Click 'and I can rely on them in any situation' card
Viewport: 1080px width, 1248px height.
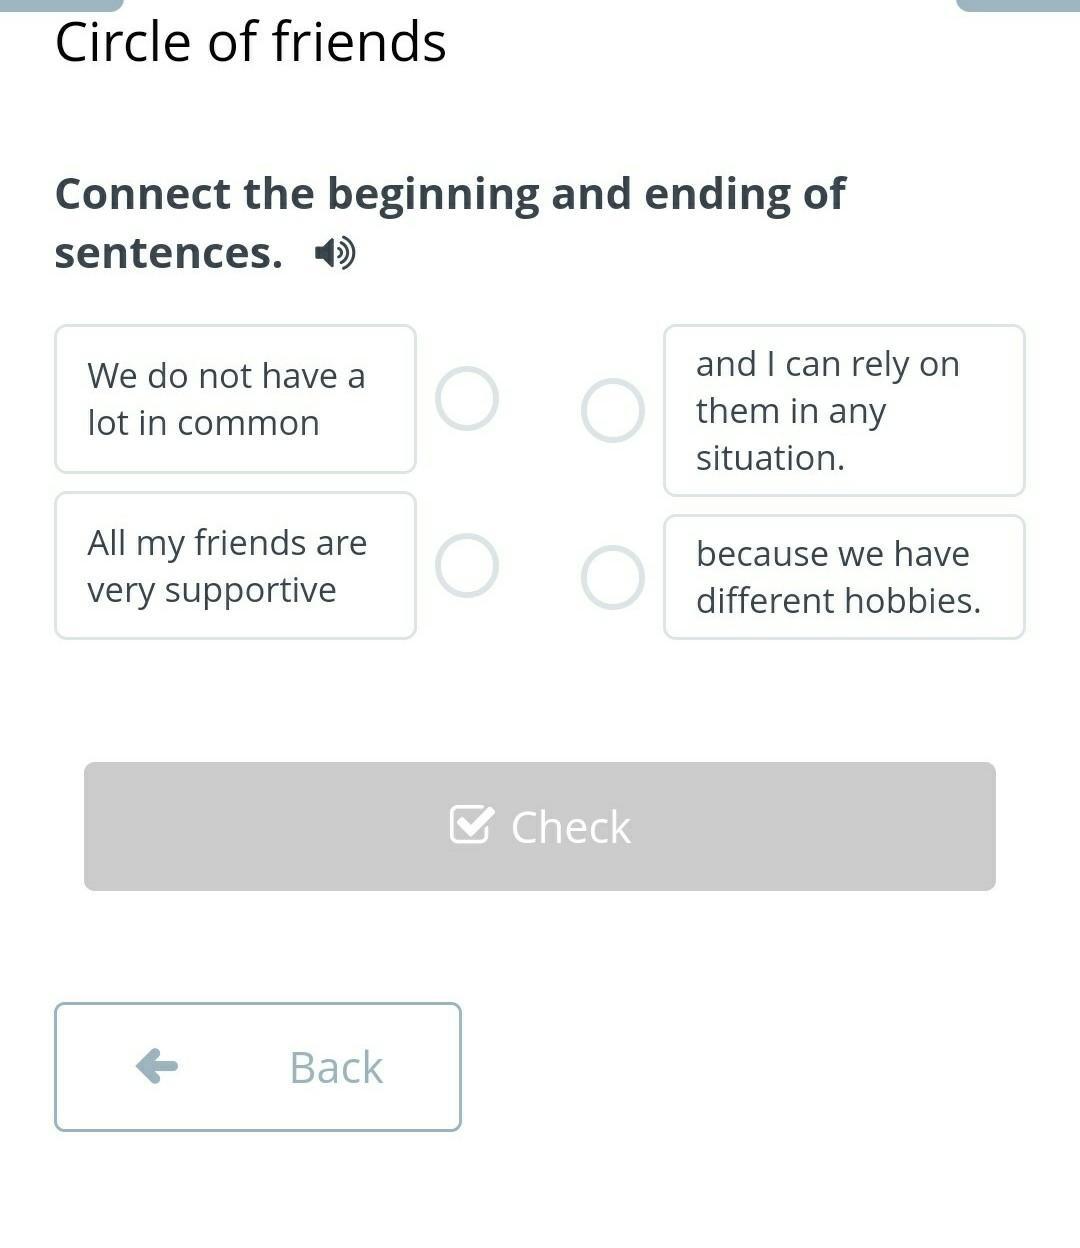coord(844,410)
